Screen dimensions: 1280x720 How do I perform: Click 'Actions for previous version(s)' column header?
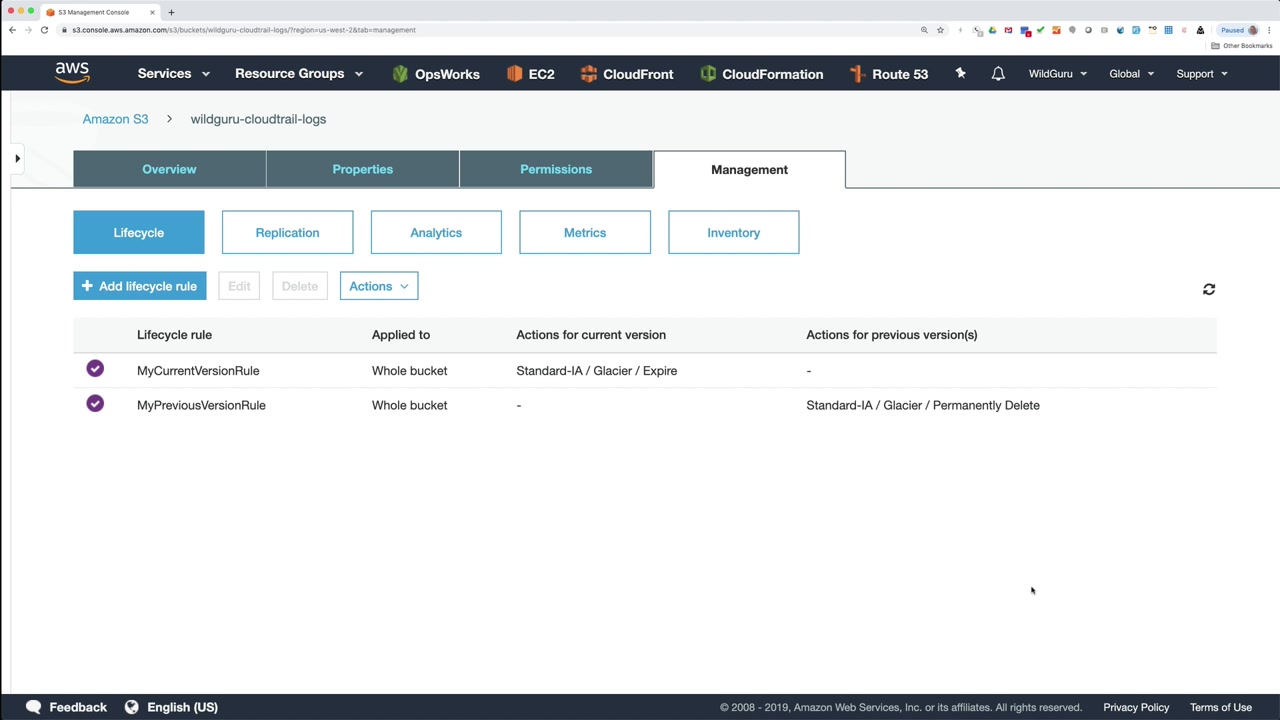[x=892, y=335]
